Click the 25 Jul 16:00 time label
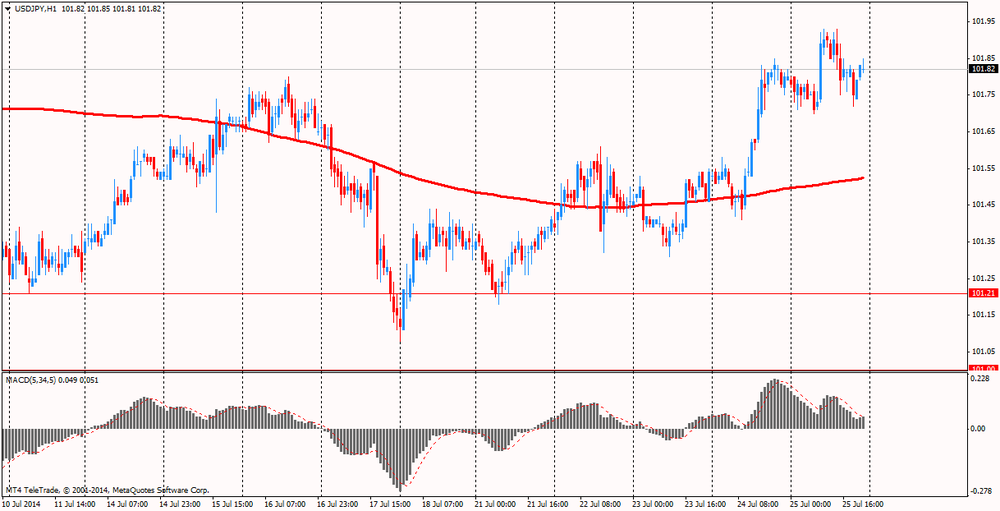The width and height of the screenshot is (1000, 511). point(865,504)
